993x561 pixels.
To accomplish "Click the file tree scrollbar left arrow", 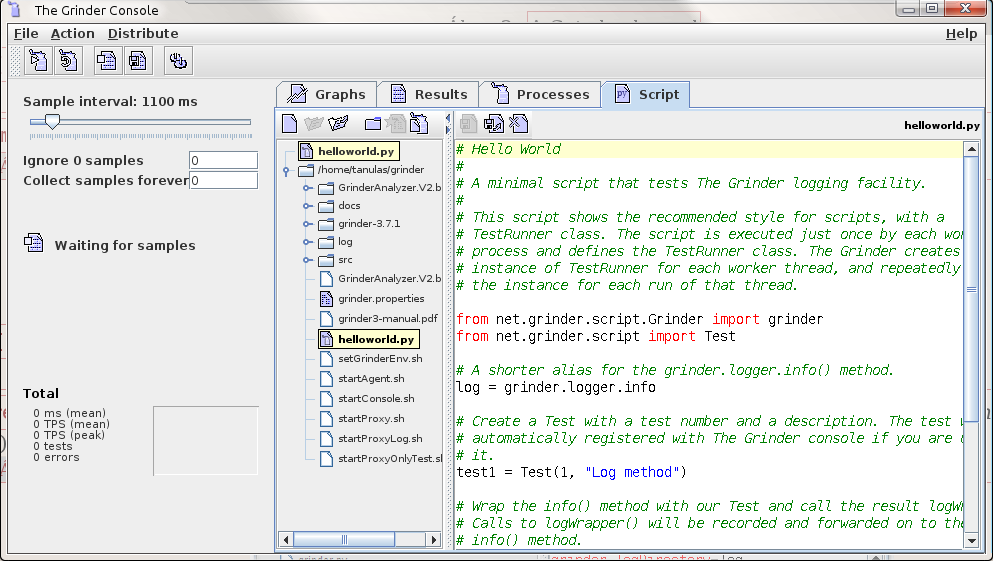I will [286, 539].
